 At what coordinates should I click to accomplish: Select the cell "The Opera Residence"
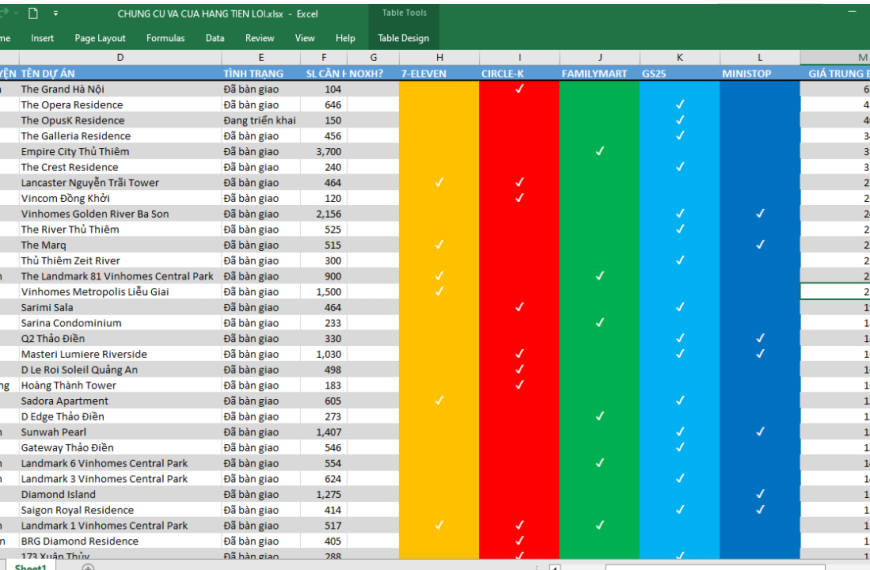click(120, 104)
